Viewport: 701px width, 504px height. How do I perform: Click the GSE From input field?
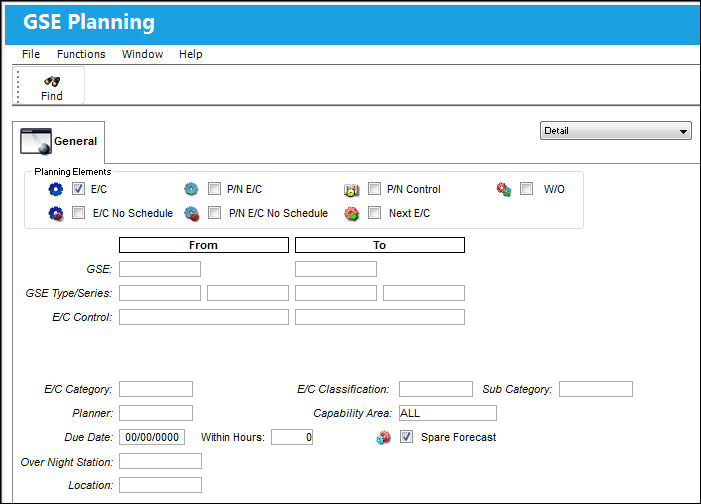pos(160,269)
